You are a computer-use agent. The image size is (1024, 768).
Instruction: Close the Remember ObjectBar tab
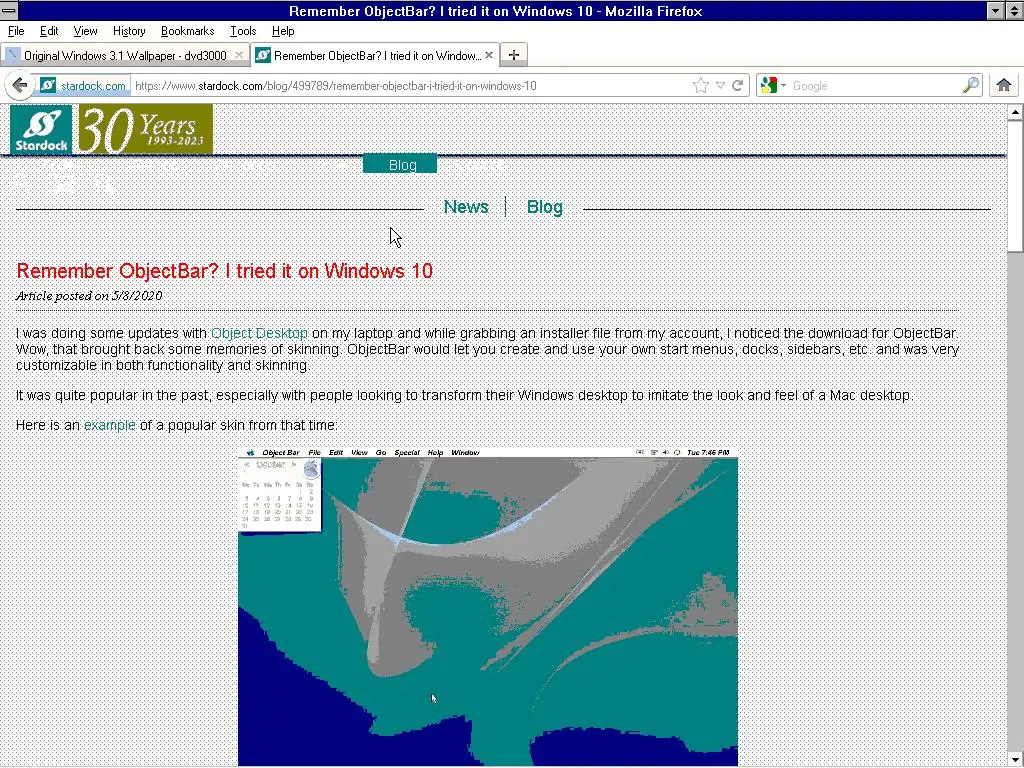click(x=488, y=56)
